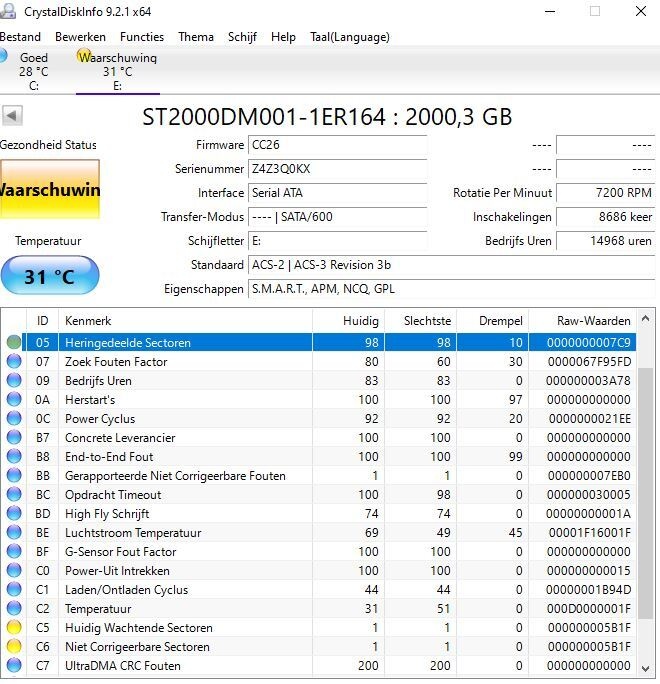Click the status dot for Opdracht Timeout

(x=14, y=494)
